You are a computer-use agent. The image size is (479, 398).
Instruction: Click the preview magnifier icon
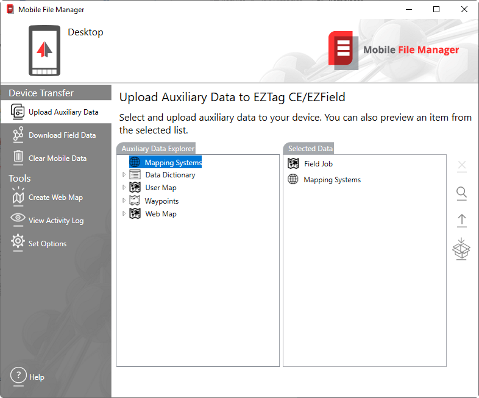point(462,193)
